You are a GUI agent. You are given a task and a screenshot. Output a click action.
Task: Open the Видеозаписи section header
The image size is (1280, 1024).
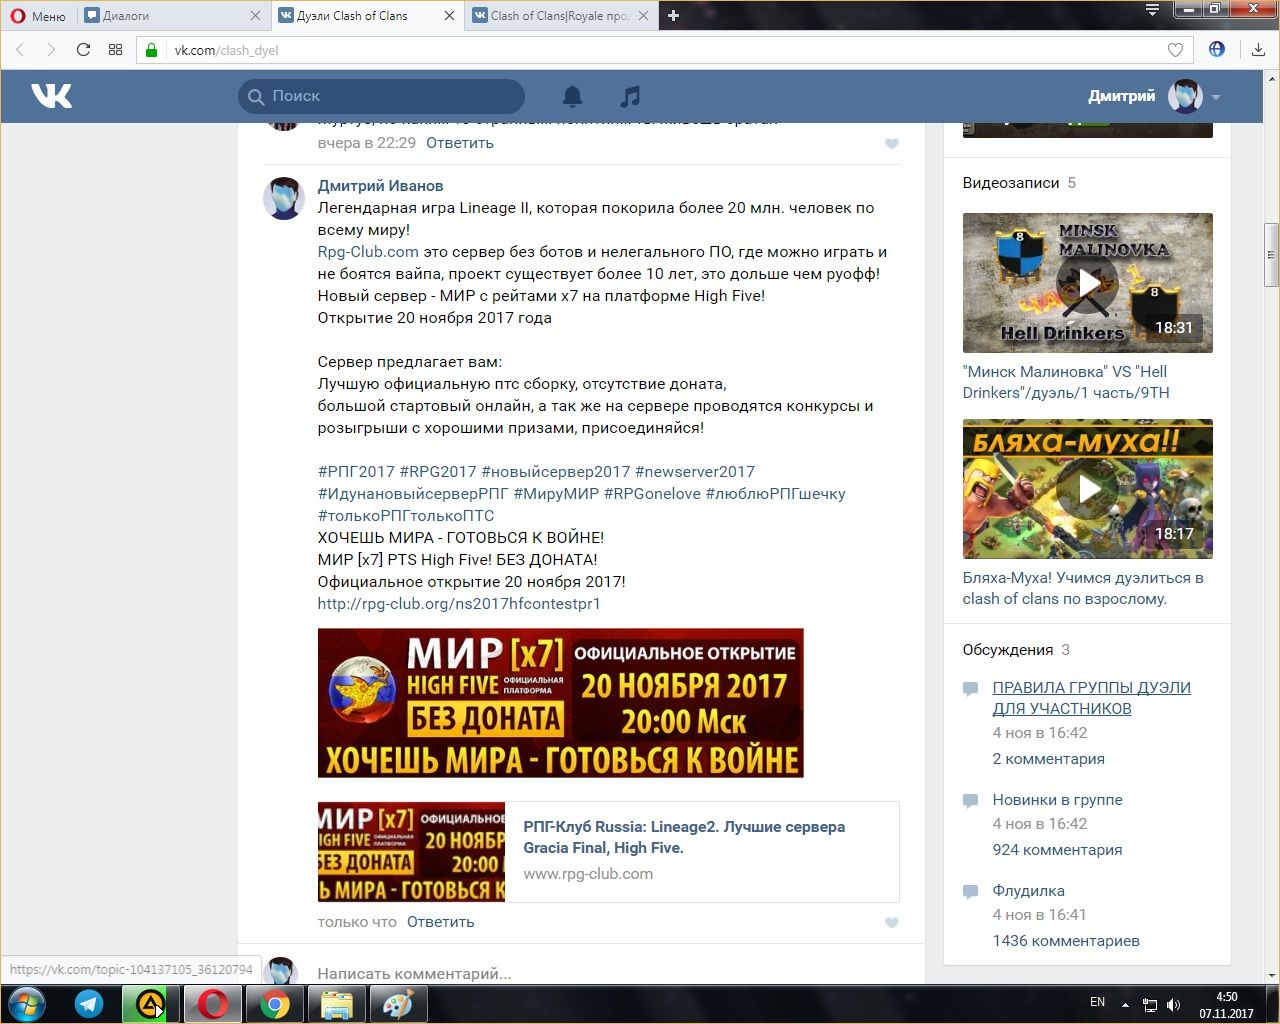(x=1011, y=183)
